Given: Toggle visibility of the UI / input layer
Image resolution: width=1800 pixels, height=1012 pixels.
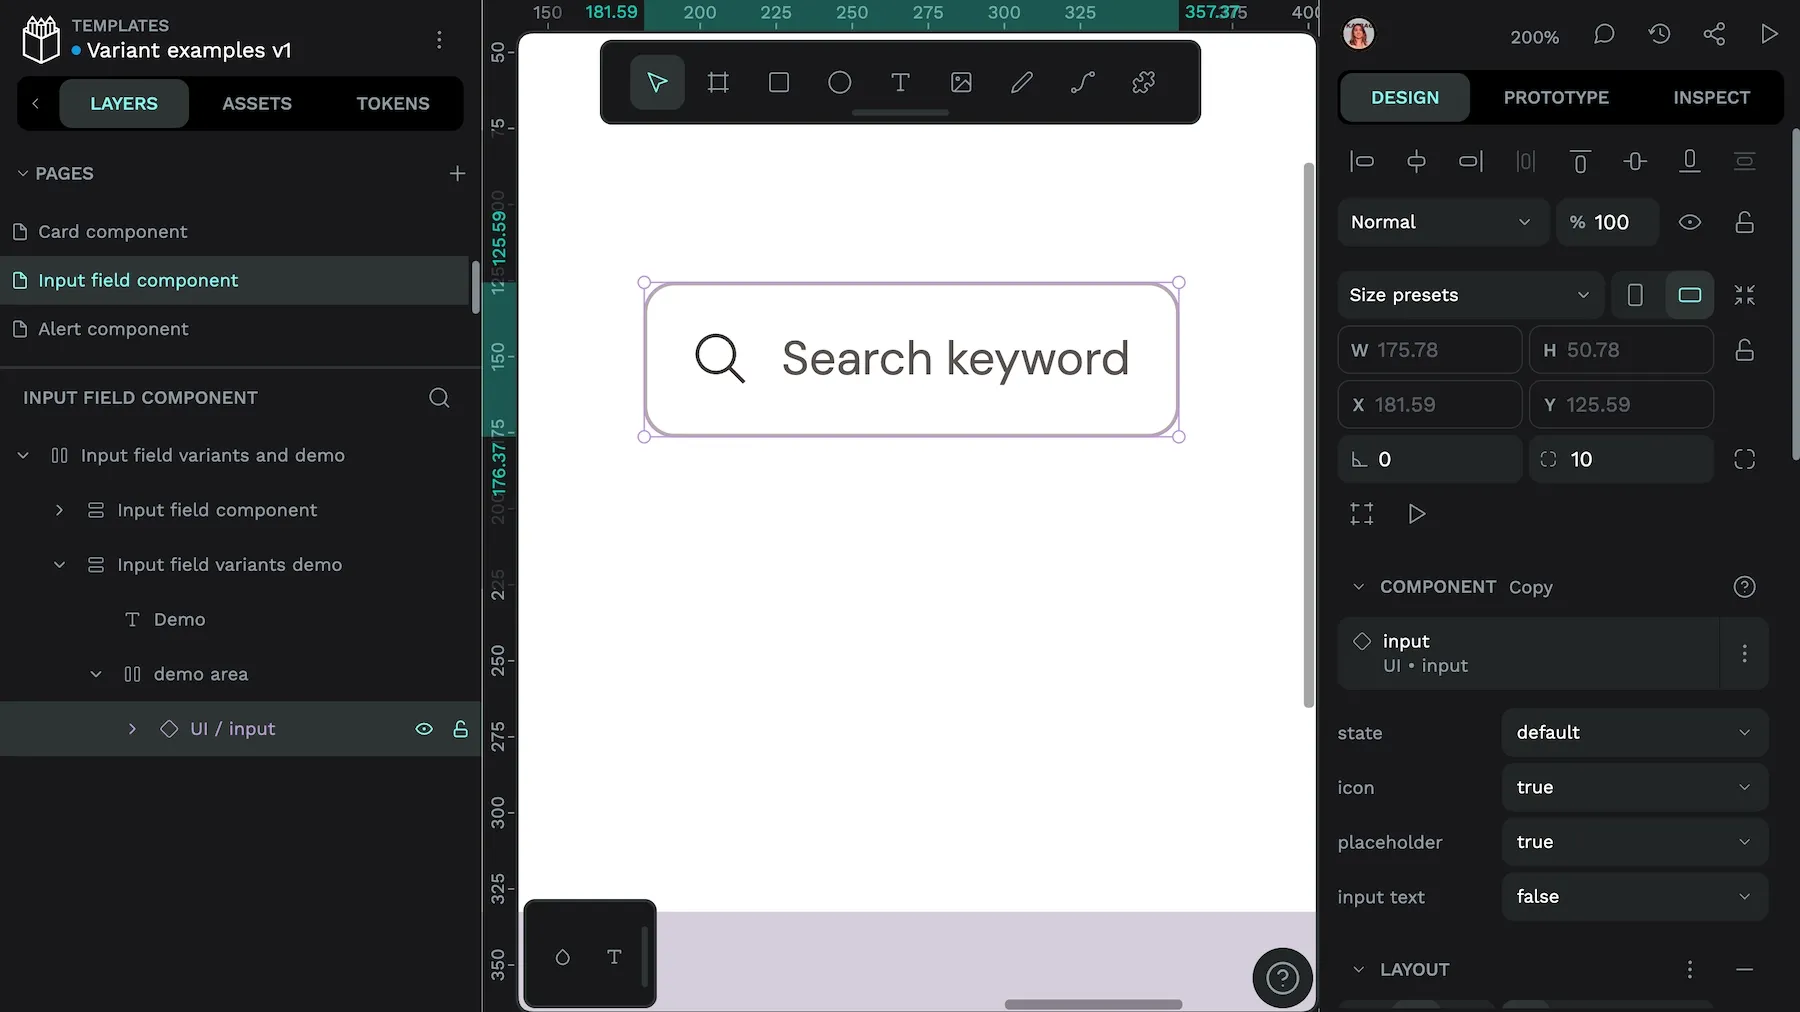Looking at the screenshot, I should click(x=424, y=729).
